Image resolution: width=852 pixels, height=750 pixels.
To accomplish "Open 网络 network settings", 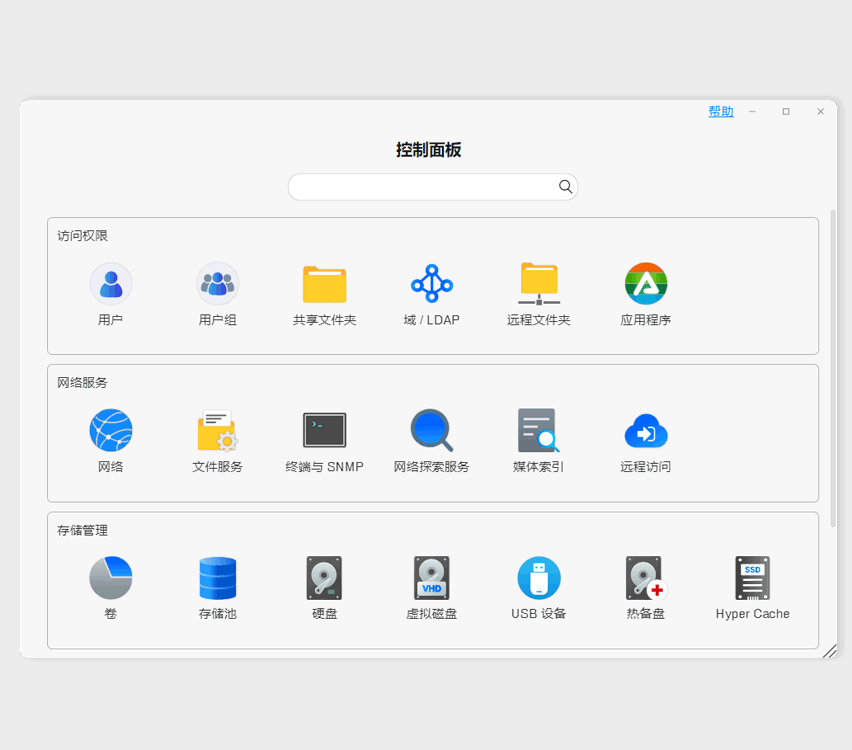I will 111,440.
